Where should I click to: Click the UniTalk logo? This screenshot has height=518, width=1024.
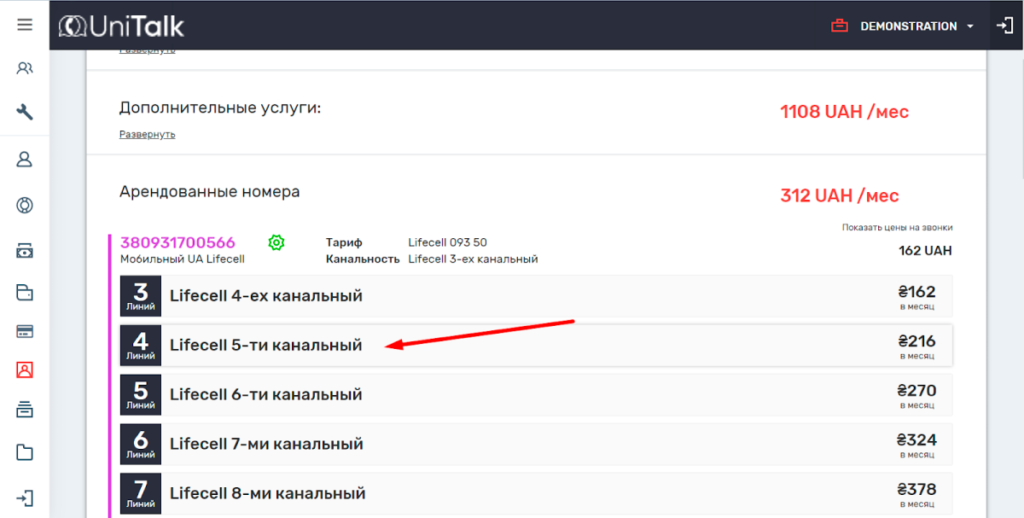(x=122, y=26)
